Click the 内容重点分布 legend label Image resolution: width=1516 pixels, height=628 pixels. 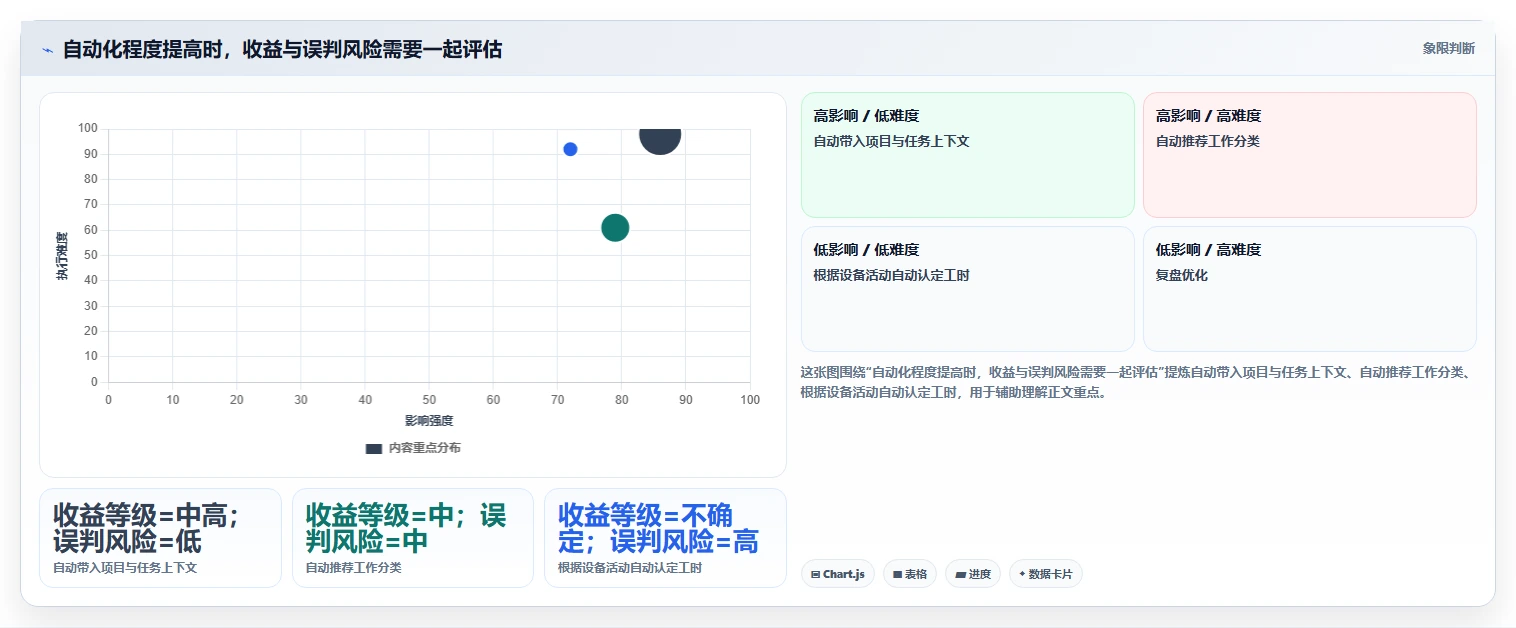[x=425, y=448]
